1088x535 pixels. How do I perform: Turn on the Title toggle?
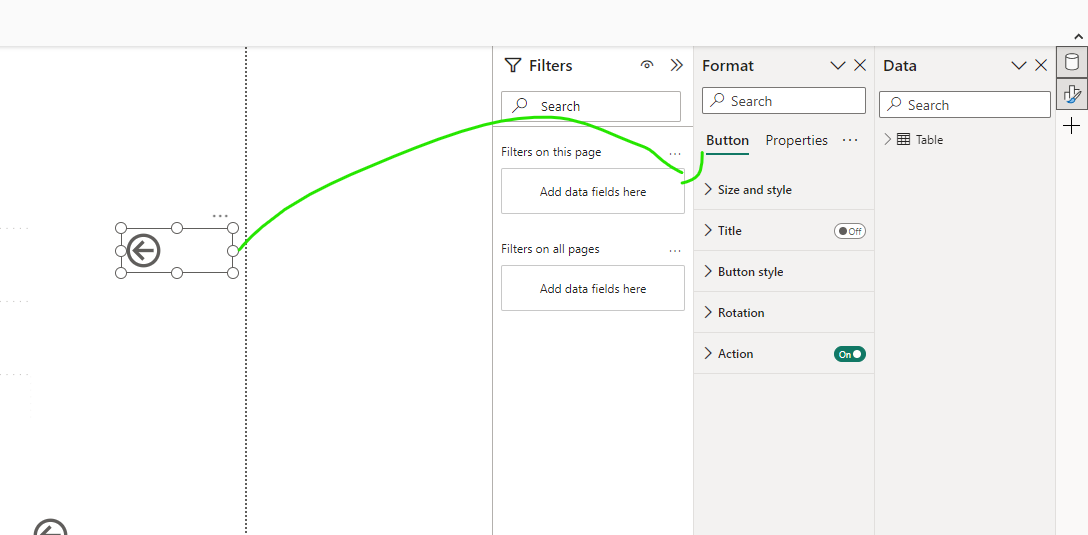click(x=850, y=231)
